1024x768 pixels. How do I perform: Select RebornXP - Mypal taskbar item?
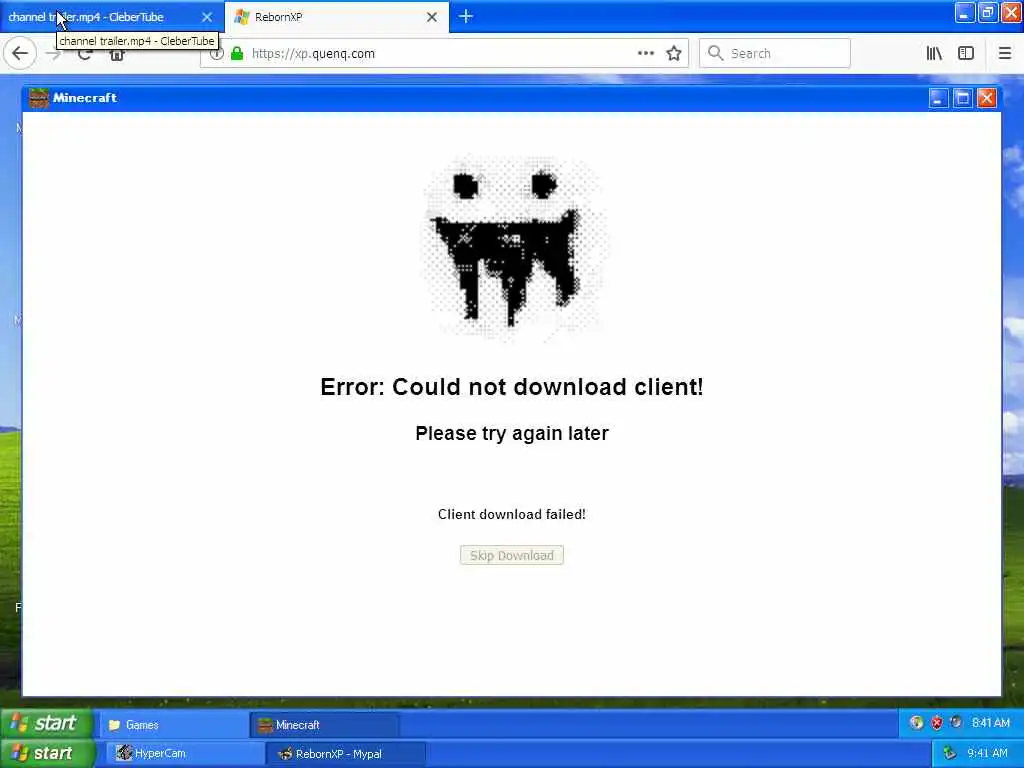tap(345, 754)
